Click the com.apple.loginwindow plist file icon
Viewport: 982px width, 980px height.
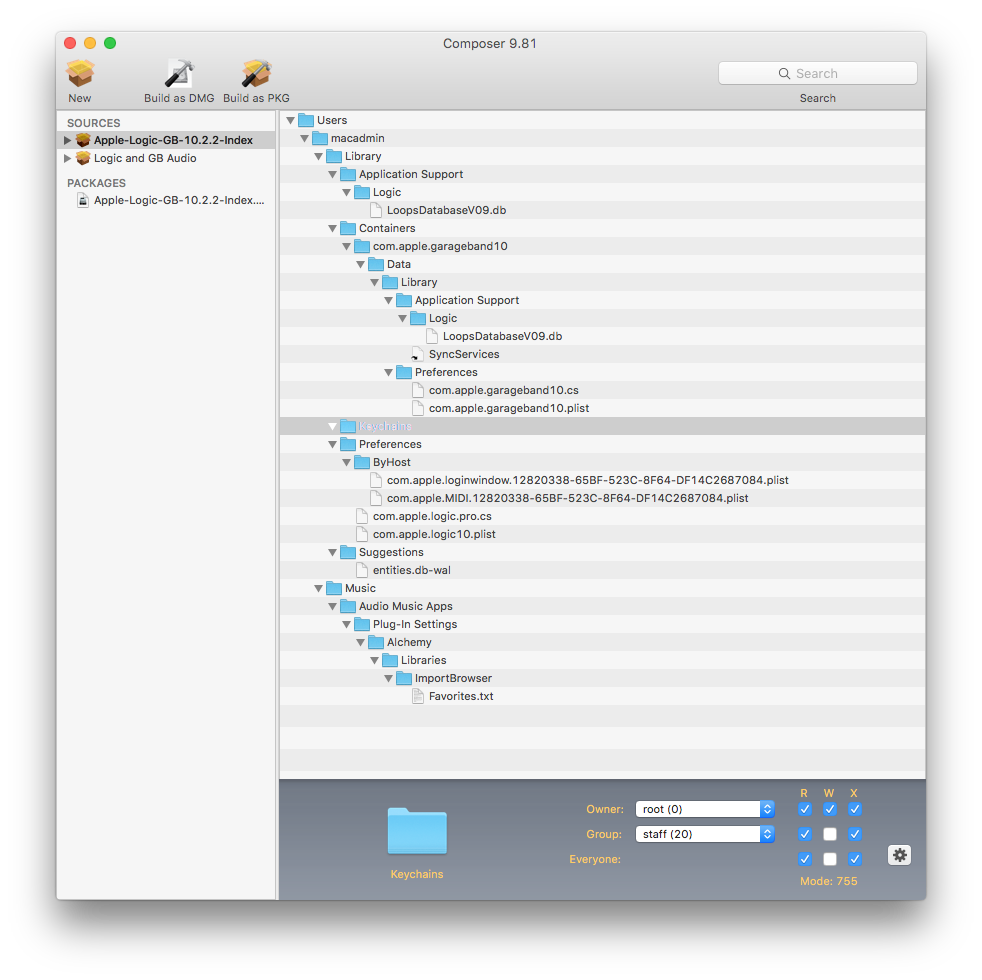tap(376, 481)
